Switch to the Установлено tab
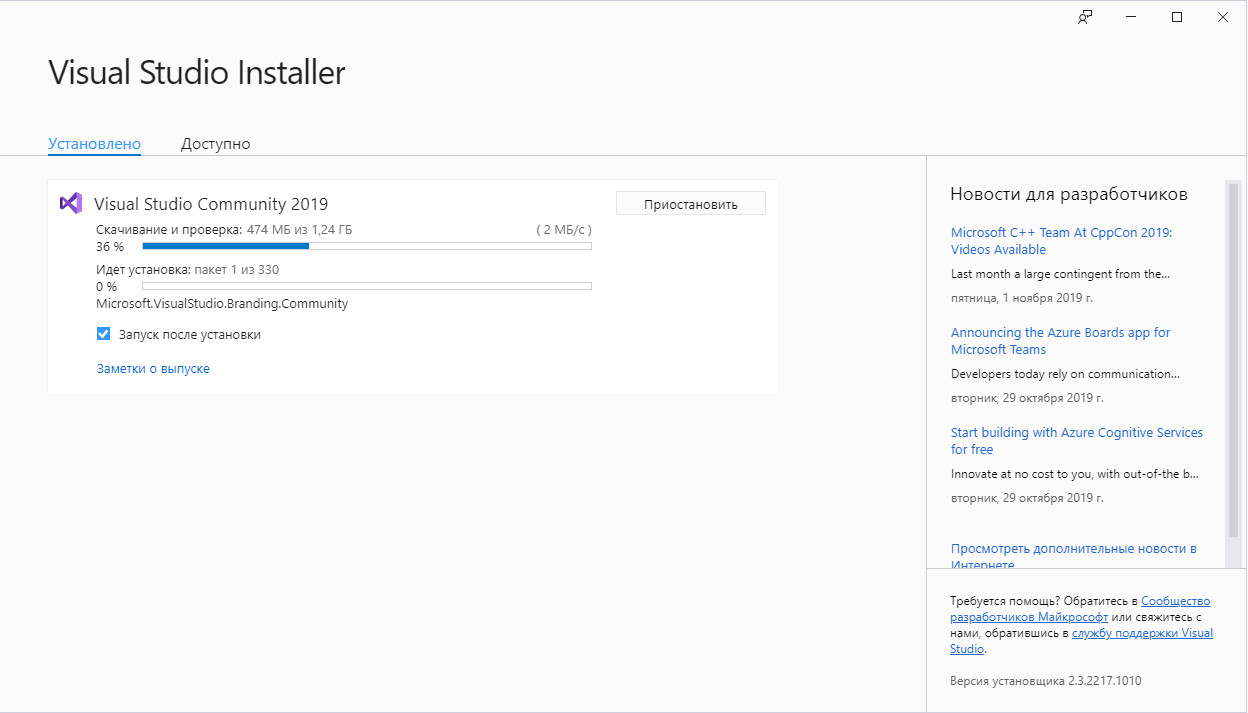Screen dimensions: 1248x713 [x=94, y=144]
